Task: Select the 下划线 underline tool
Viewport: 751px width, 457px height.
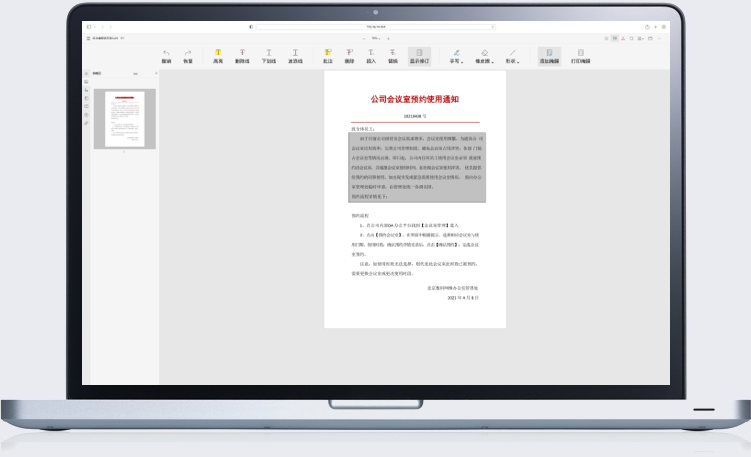Action: click(x=269, y=55)
